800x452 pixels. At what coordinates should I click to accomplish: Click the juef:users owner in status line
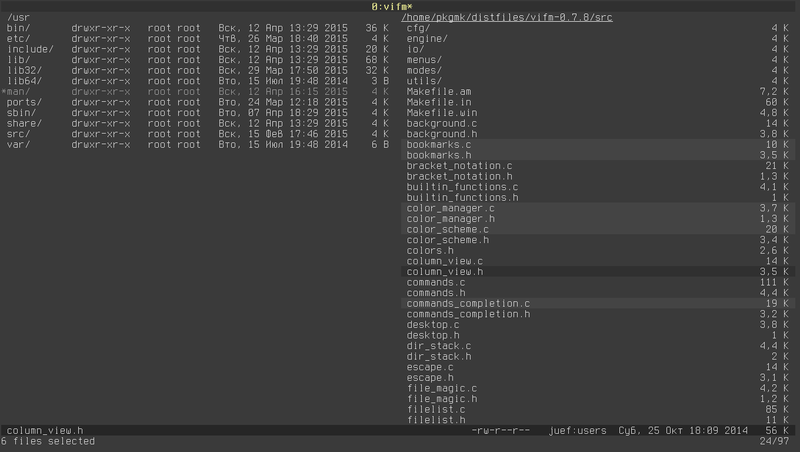pos(578,431)
